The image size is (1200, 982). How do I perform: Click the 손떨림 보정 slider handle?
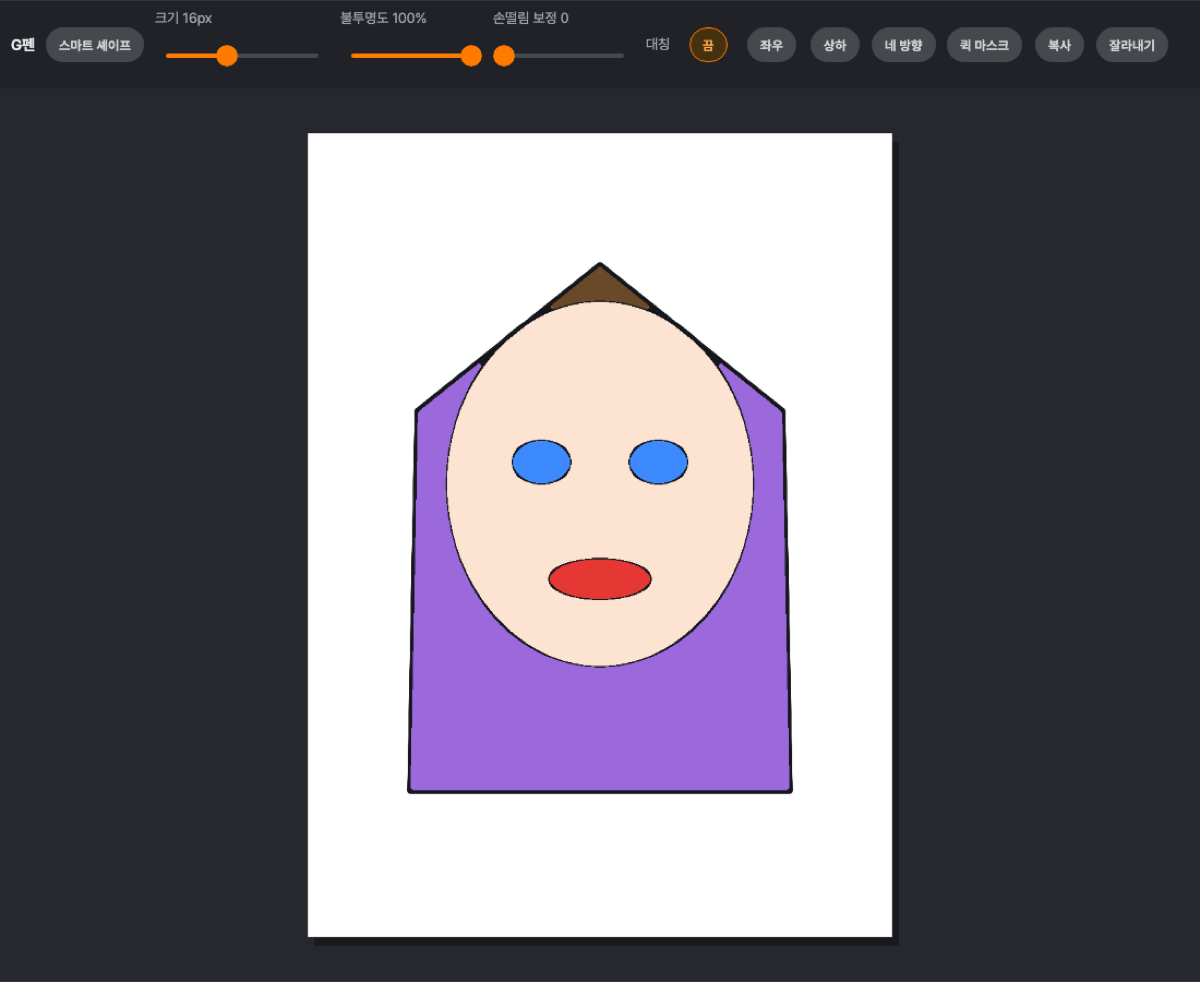coord(504,55)
